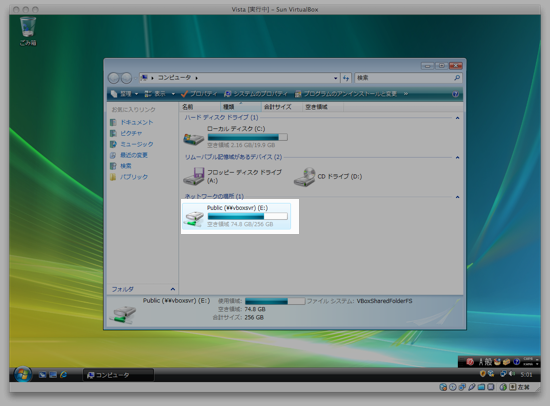
Task: Sort by the 合計サイズ column header
Action: click(282, 107)
